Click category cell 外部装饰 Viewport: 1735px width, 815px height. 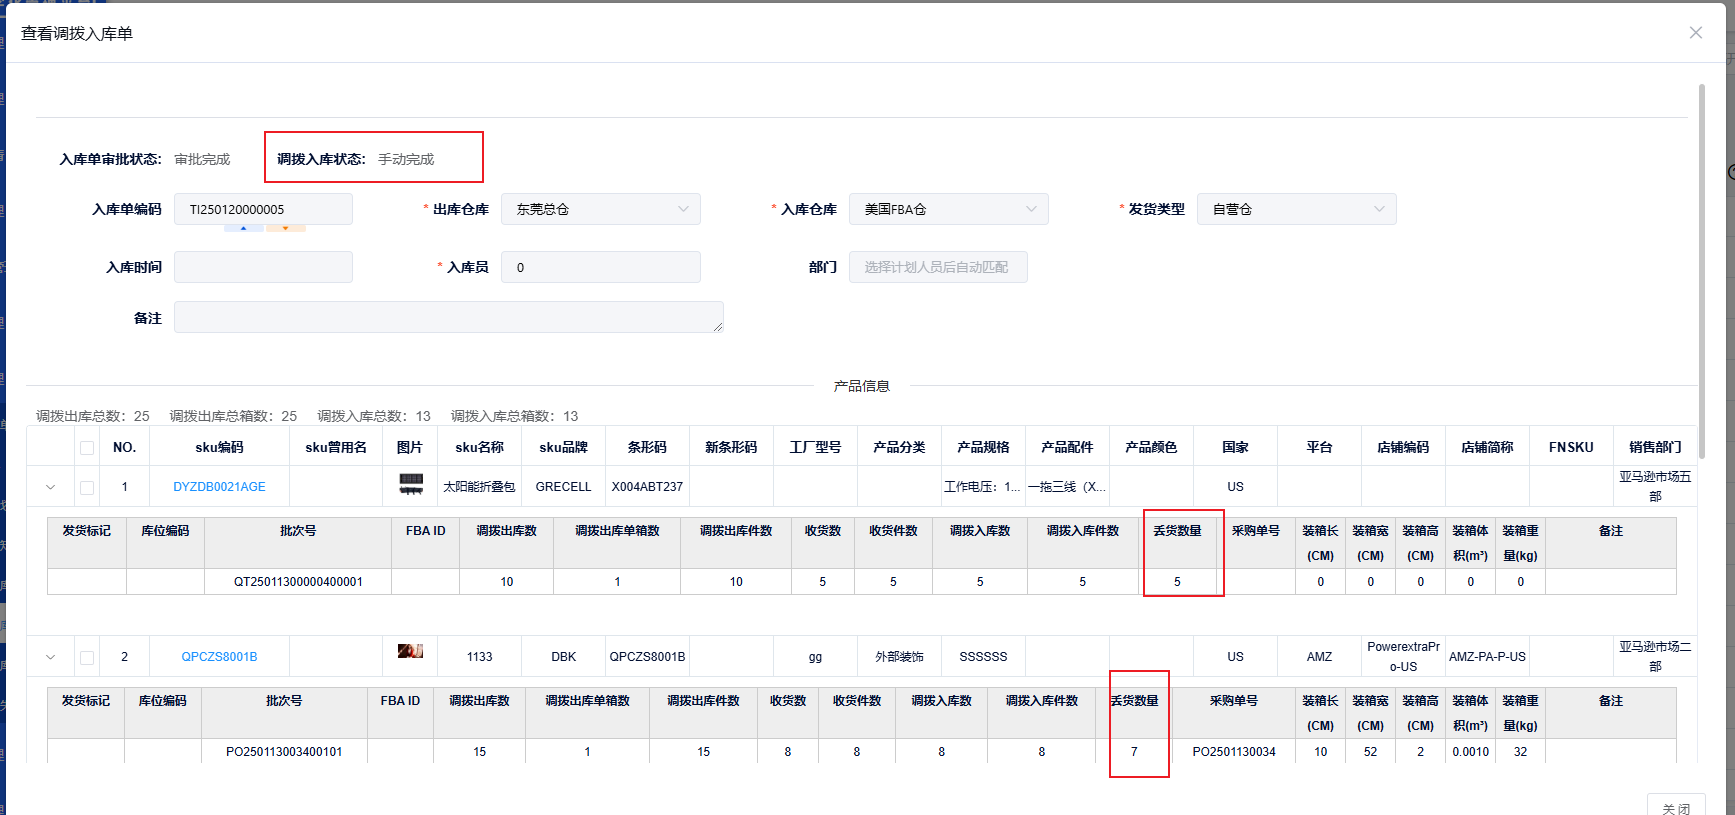[x=899, y=657]
